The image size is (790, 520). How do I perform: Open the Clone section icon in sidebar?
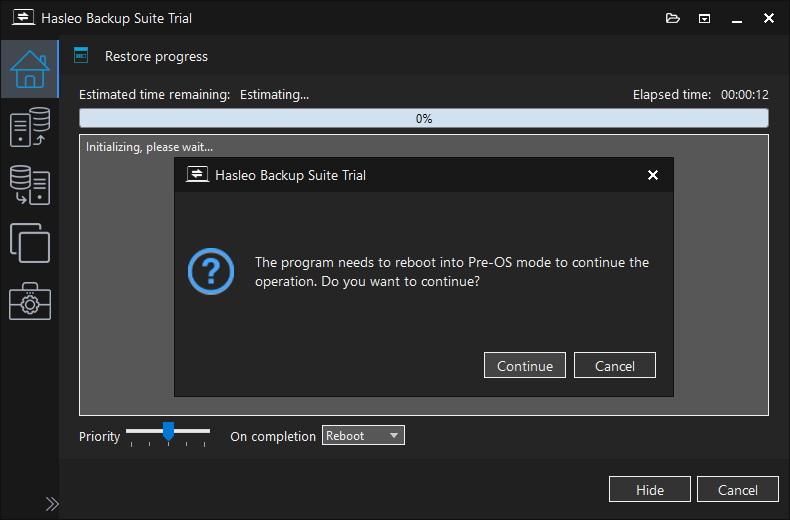[30, 243]
